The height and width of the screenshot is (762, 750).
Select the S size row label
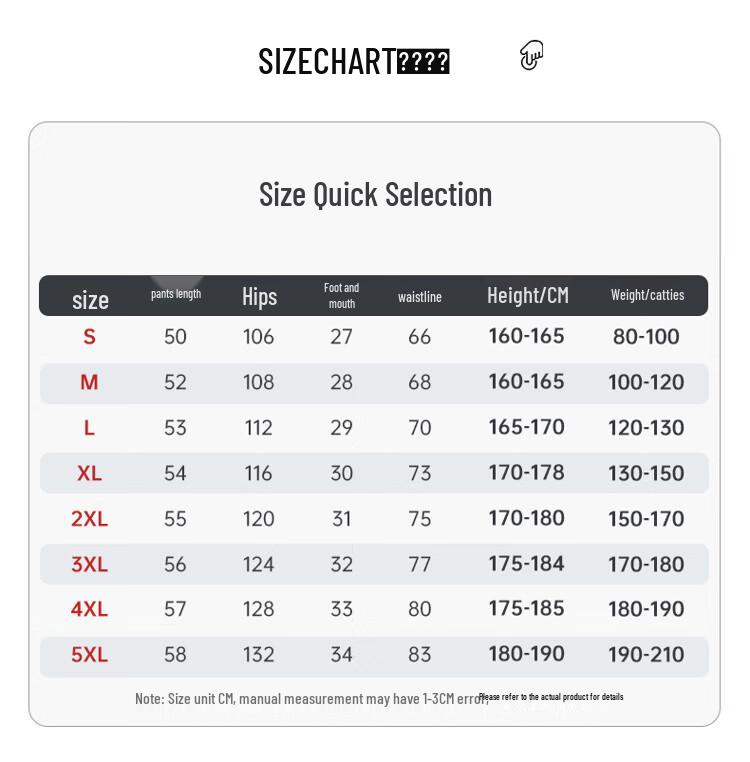click(89, 337)
